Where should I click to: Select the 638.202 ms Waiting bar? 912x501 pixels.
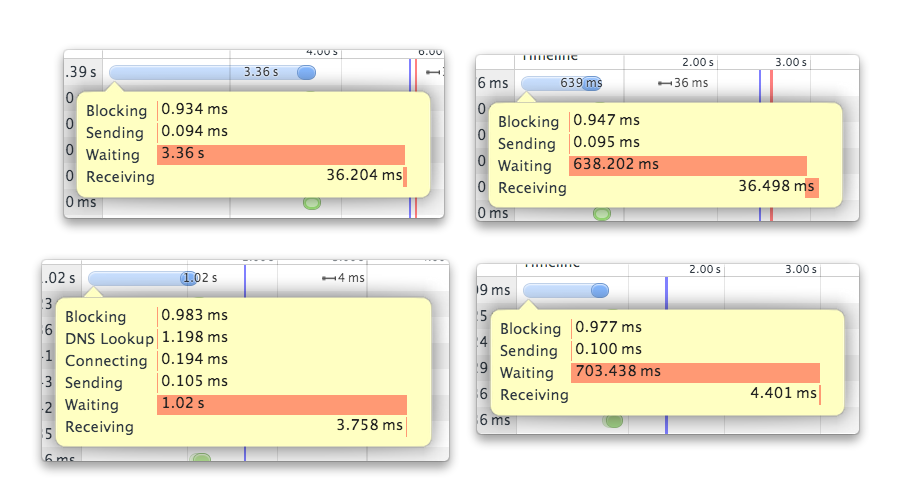688,166
